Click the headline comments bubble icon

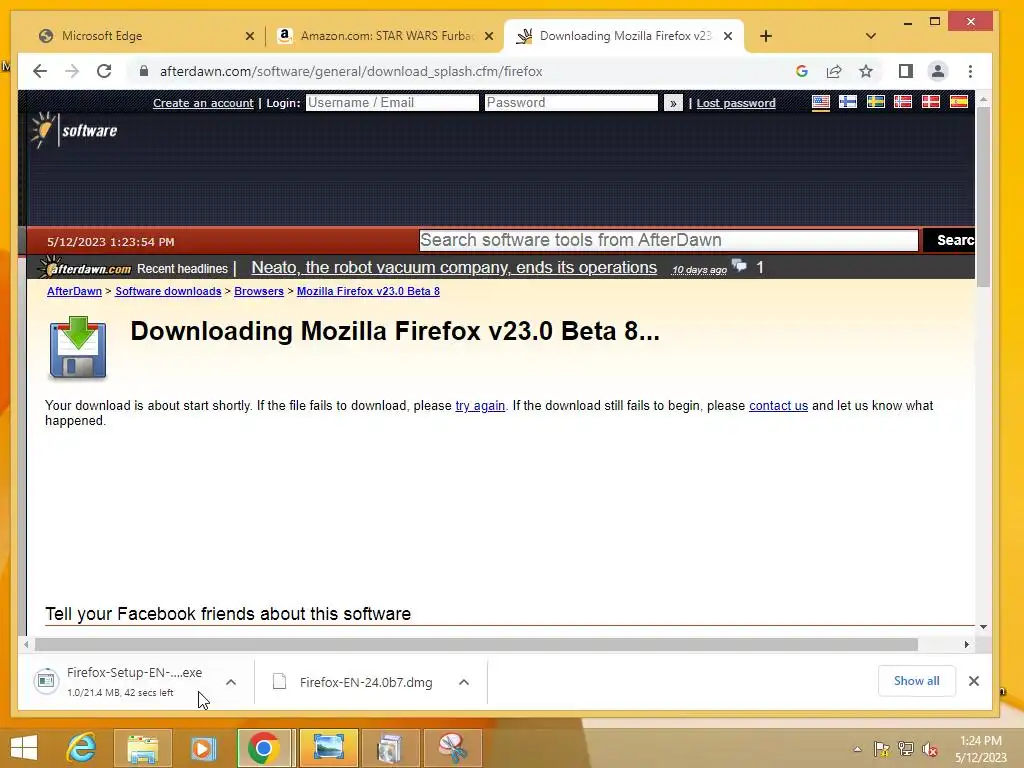tap(739, 265)
